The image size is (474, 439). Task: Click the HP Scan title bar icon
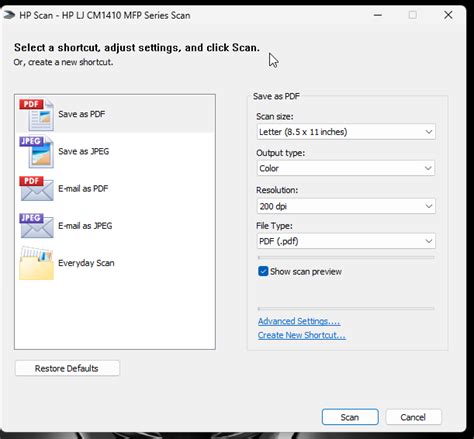(9, 15)
